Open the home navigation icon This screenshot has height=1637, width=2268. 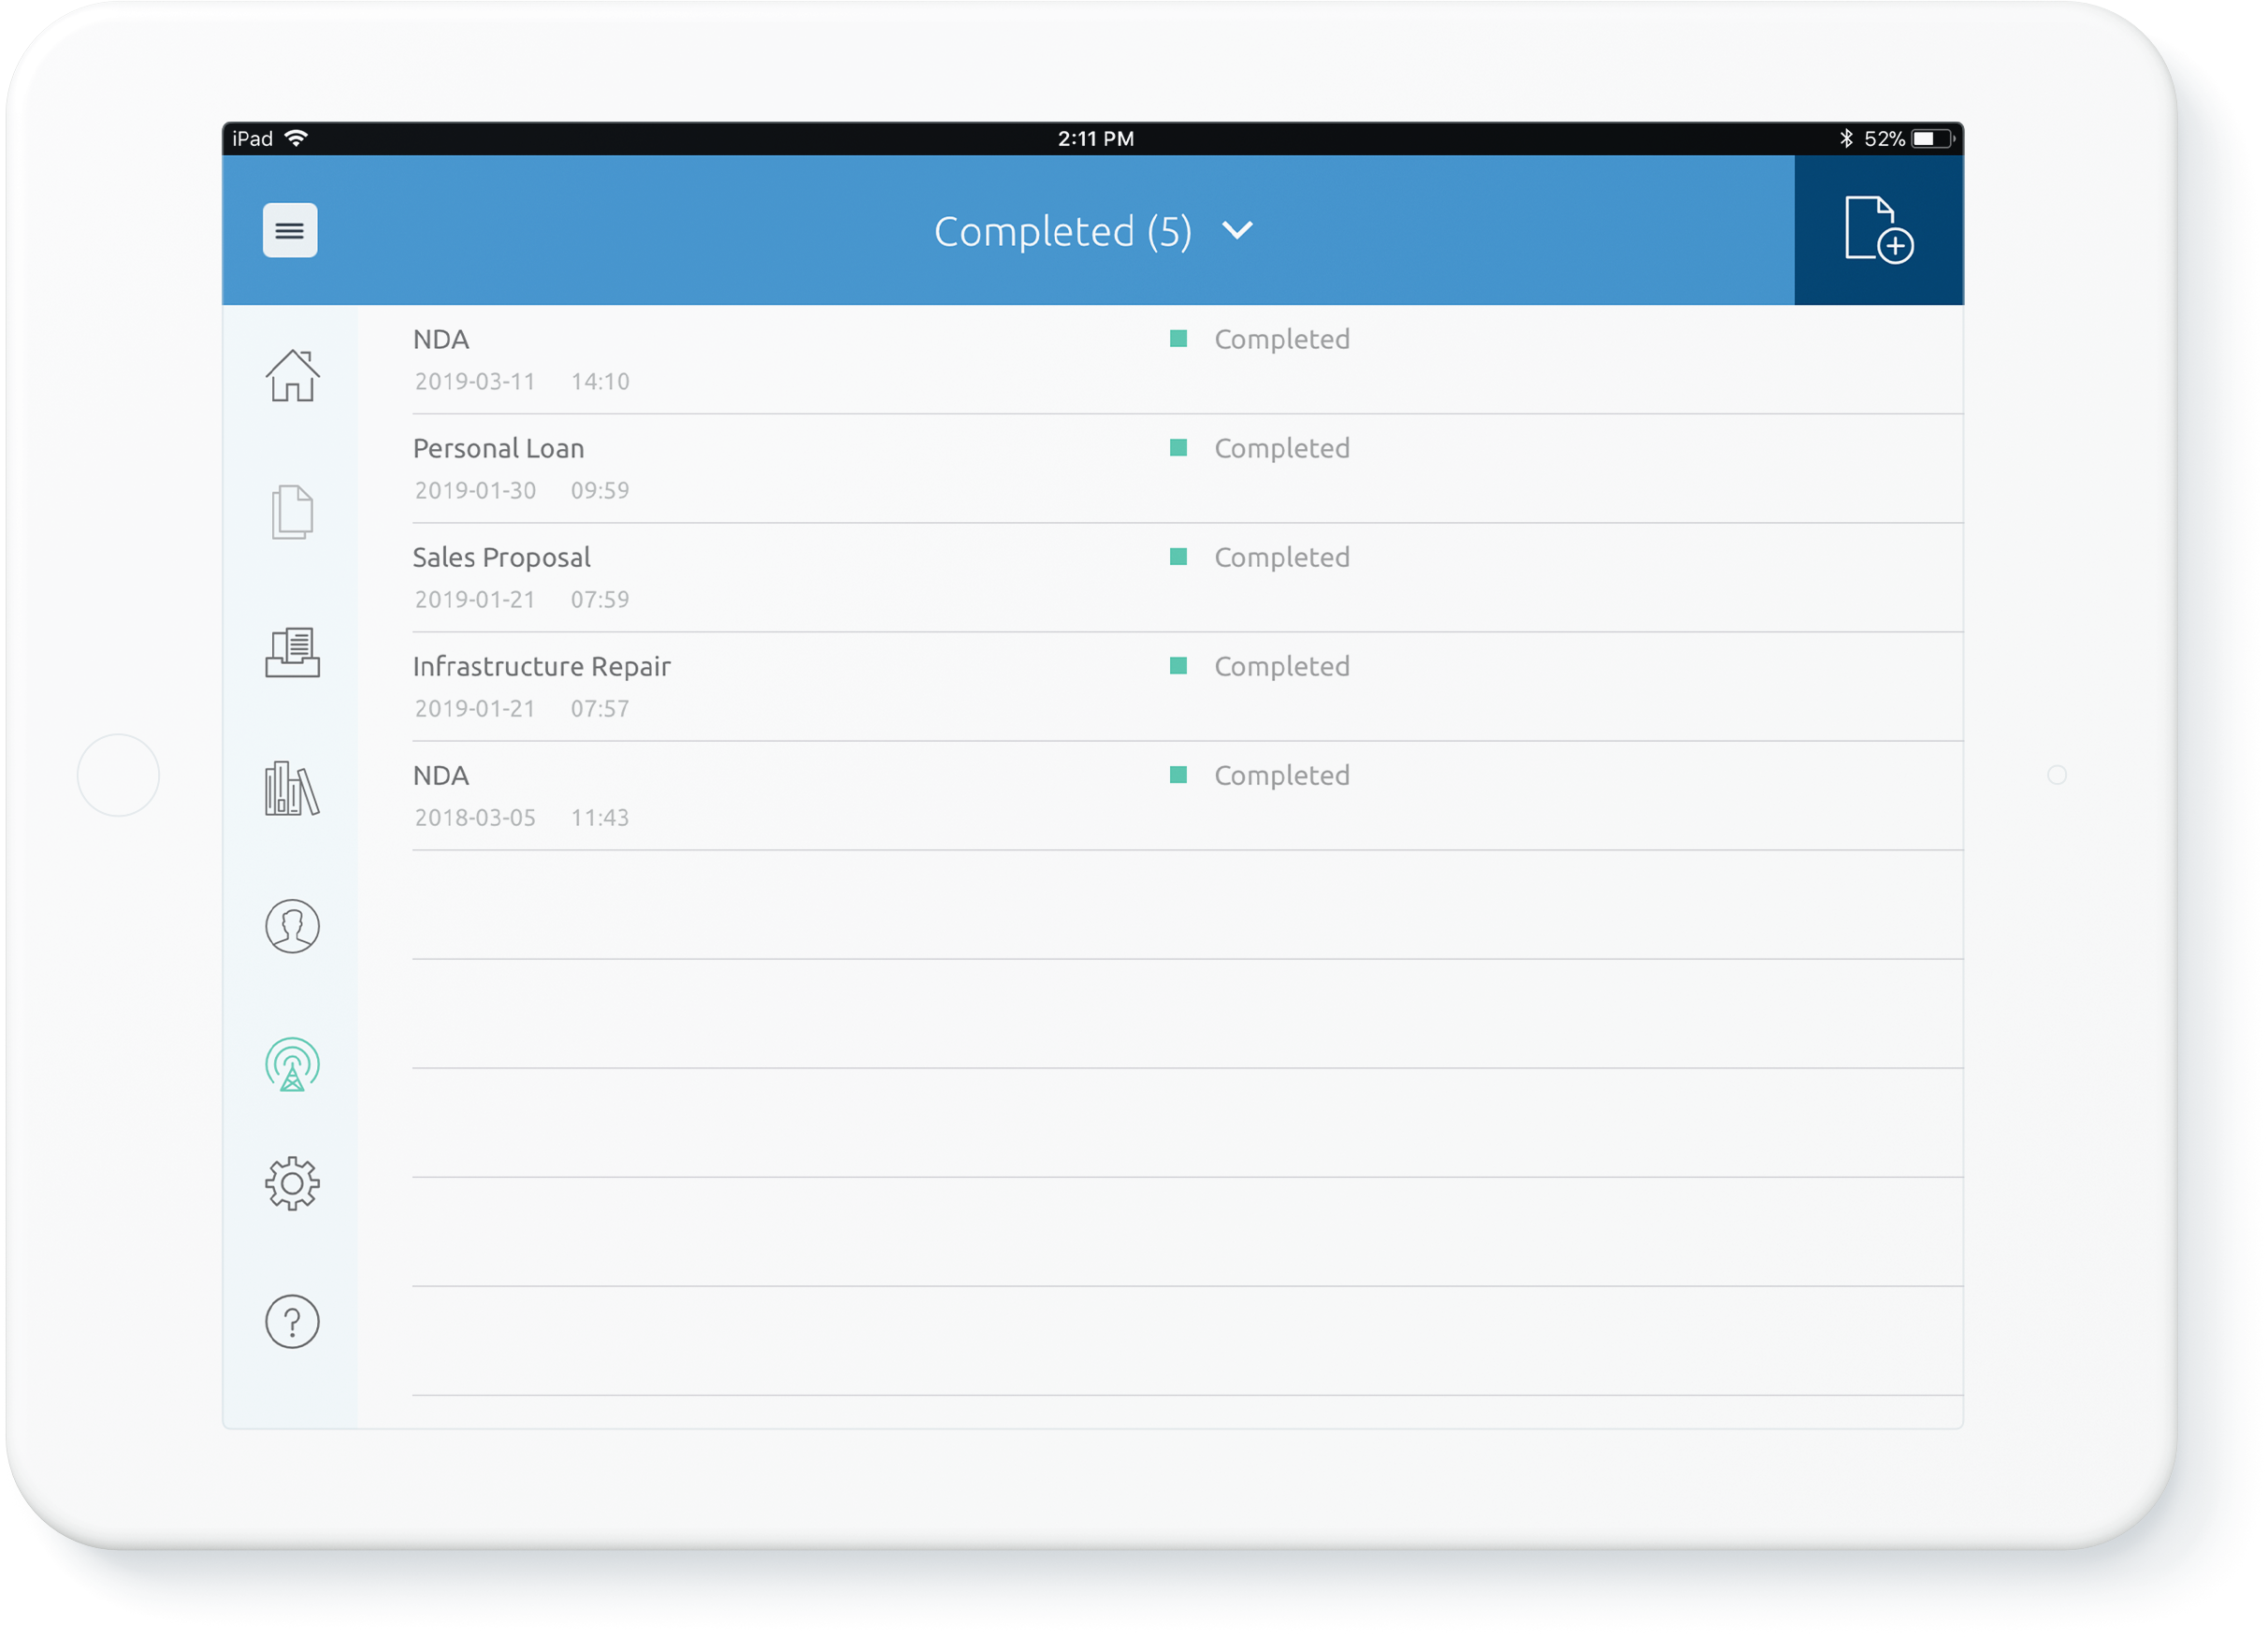[x=294, y=371]
